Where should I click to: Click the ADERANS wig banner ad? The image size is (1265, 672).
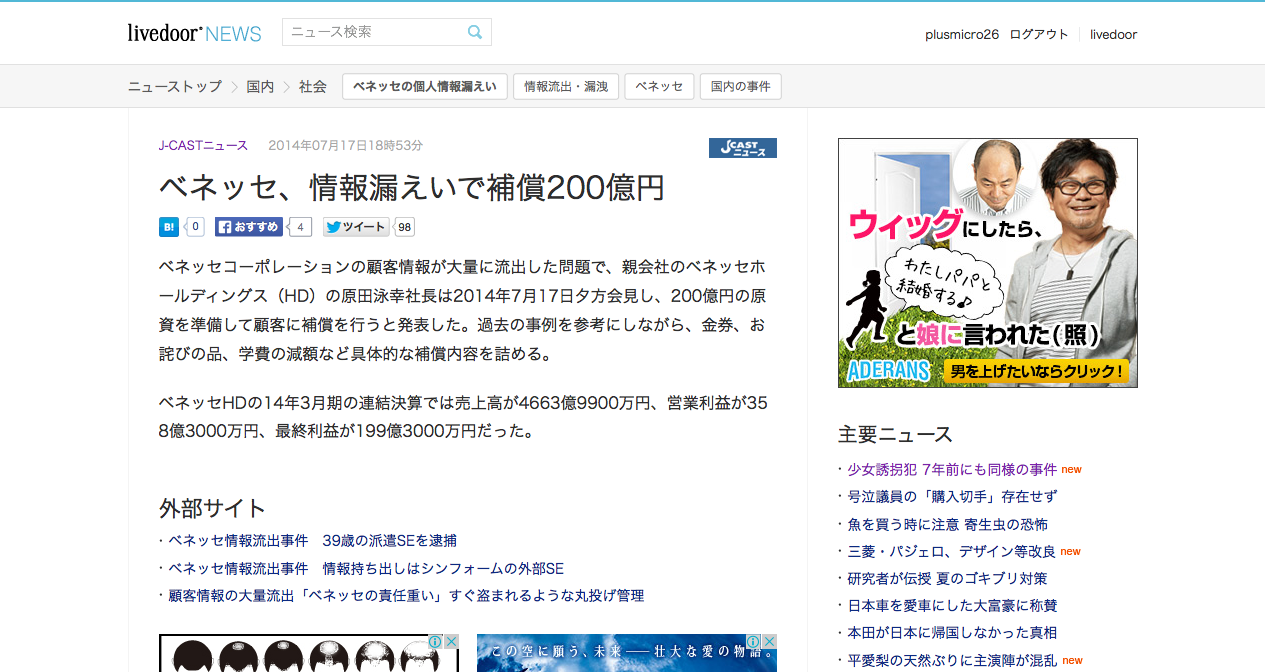[988, 263]
